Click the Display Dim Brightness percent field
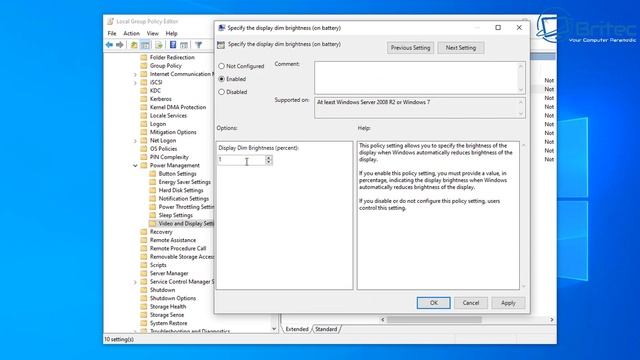The width and height of the screenshot is (640, 360). coord(242,160)
